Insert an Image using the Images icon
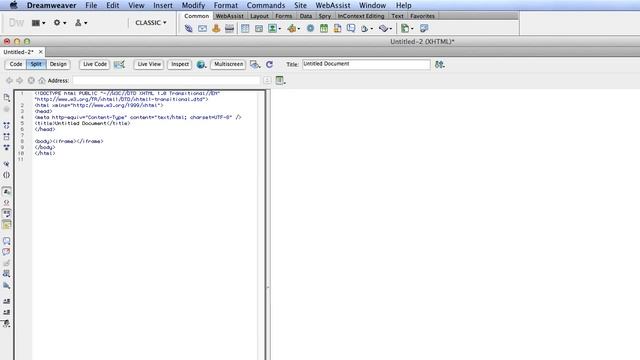 [x=274, y=29]
